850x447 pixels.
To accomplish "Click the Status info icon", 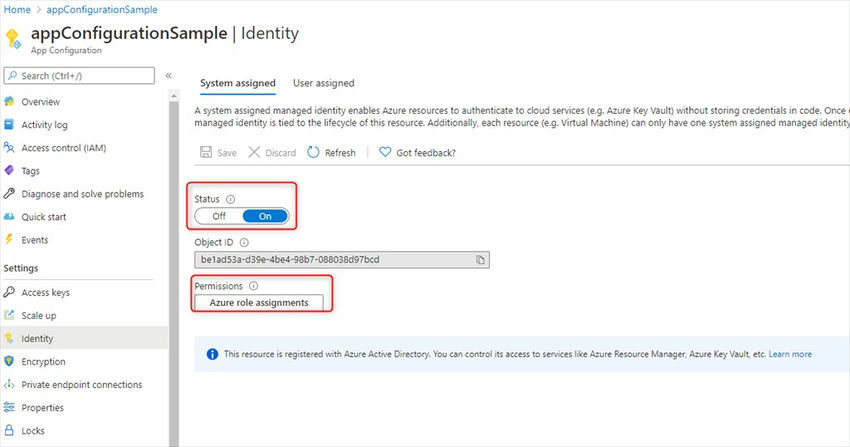I will [230, 199].
